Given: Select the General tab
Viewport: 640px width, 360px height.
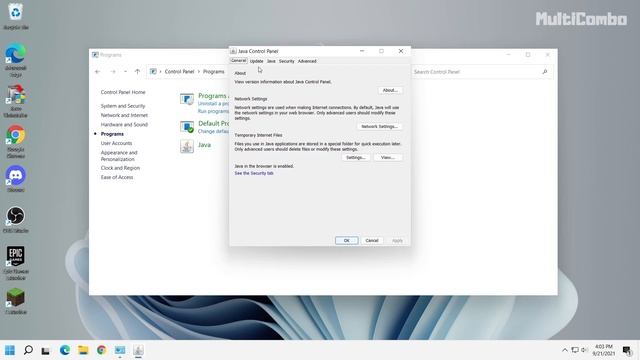Looking at the screenshot, I should coord(238,61).
